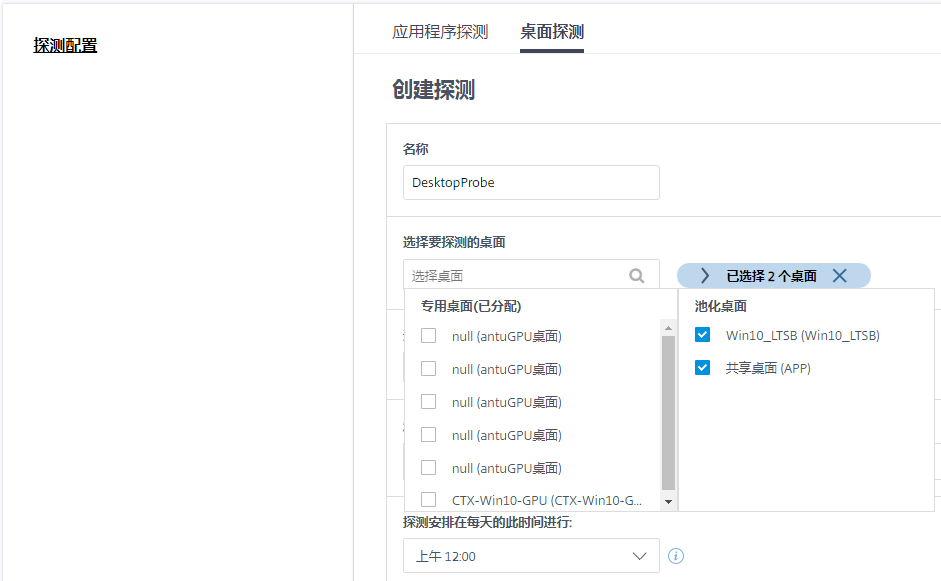Clear selected desktops with the X icon
The height and width of the screenshot is (581, 941).
tap(839, 276)
